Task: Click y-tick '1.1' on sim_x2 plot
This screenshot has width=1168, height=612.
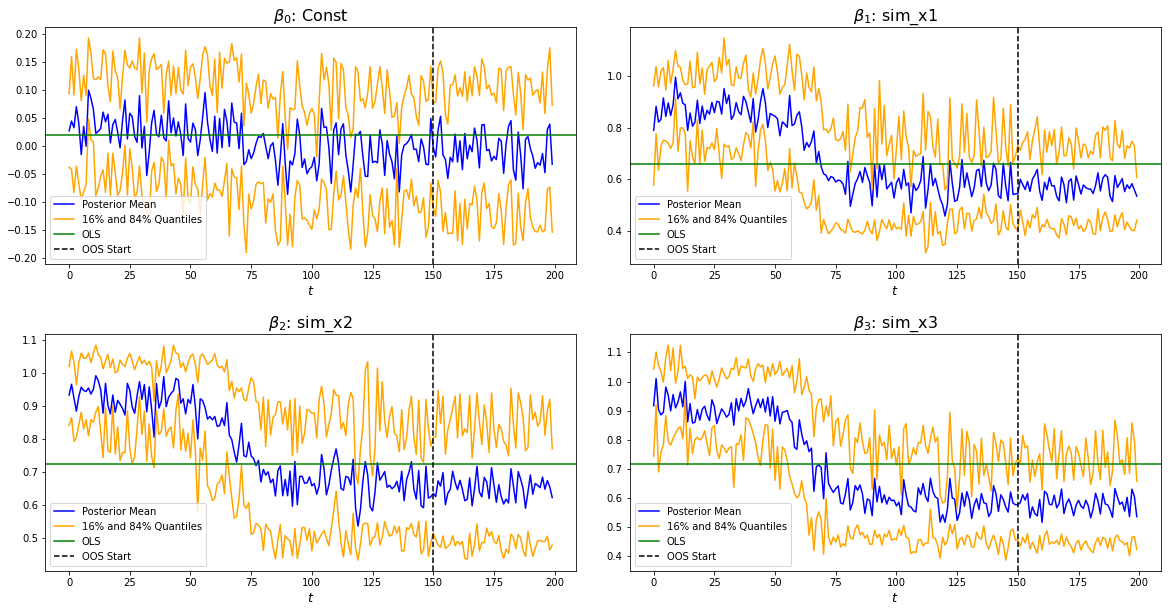Action: click(x=30, y=340)
